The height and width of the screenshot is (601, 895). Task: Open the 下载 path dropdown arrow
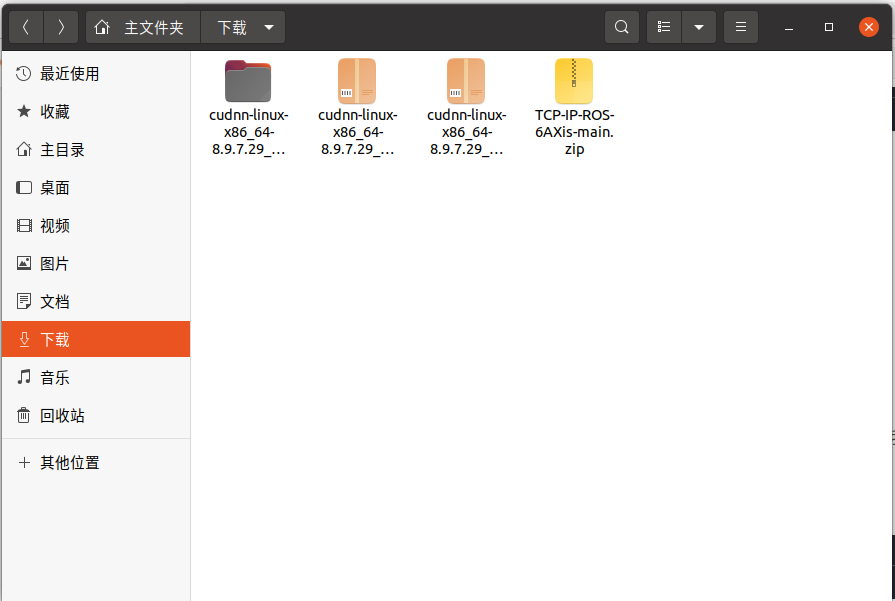(x=268, y=27)
